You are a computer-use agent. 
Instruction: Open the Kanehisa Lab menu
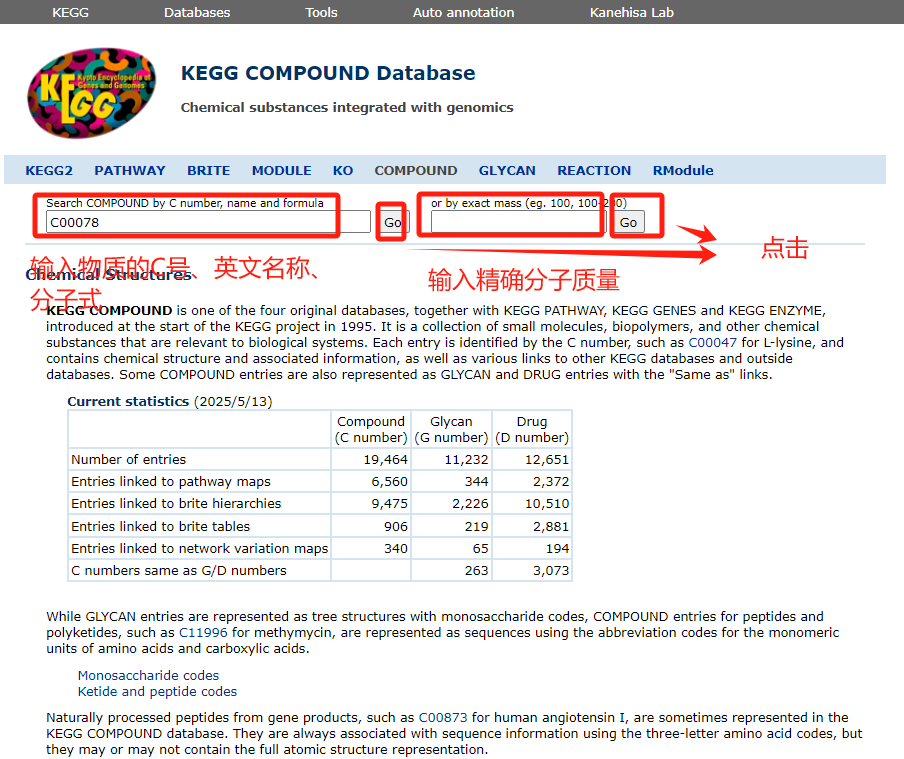point(631,12)
